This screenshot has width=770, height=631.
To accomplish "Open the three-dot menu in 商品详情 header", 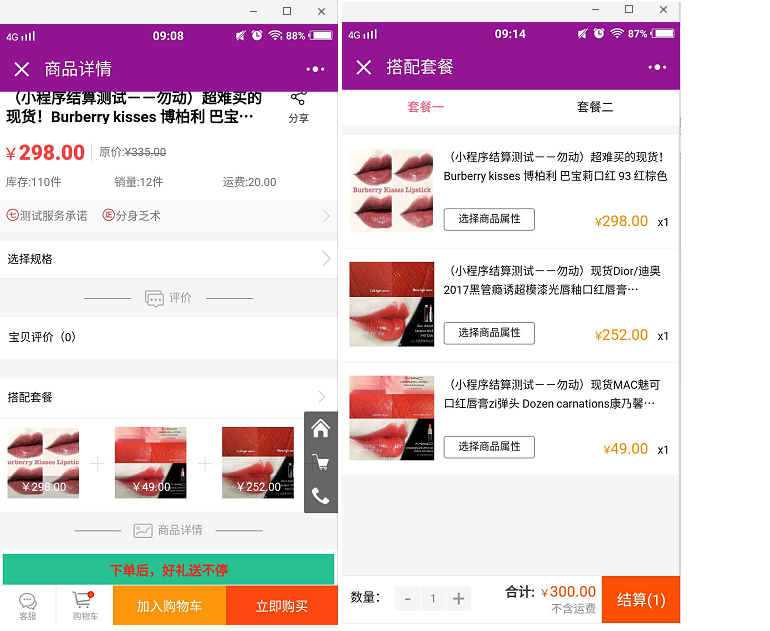I will point(315,69).
